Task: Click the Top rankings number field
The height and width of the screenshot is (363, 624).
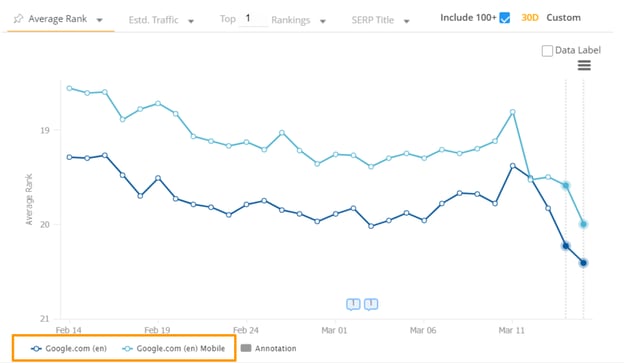Action: 253,19
